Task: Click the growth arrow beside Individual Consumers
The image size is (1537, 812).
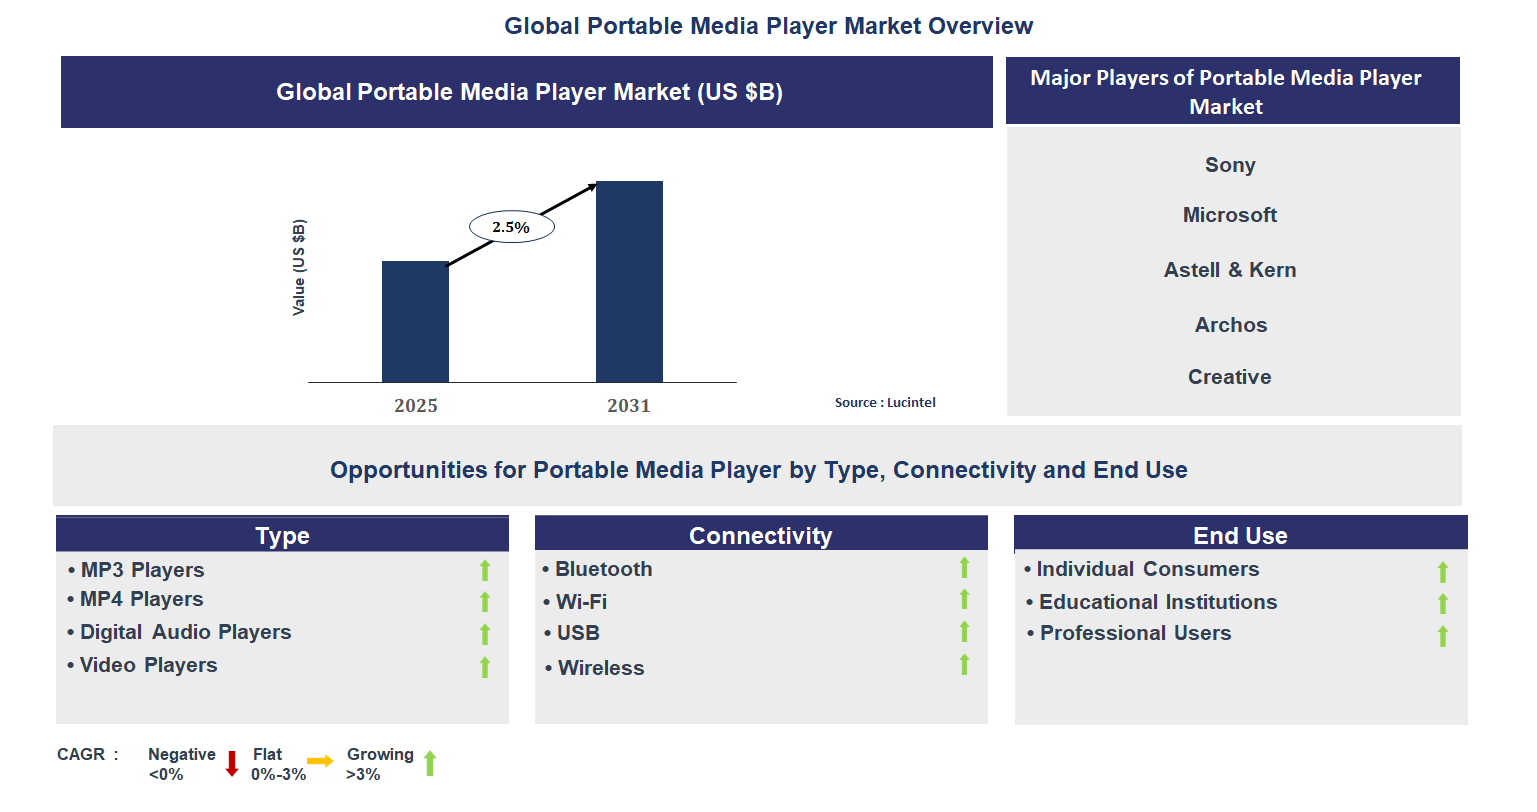Action: pyautogui.click(x=1442, y=571)
